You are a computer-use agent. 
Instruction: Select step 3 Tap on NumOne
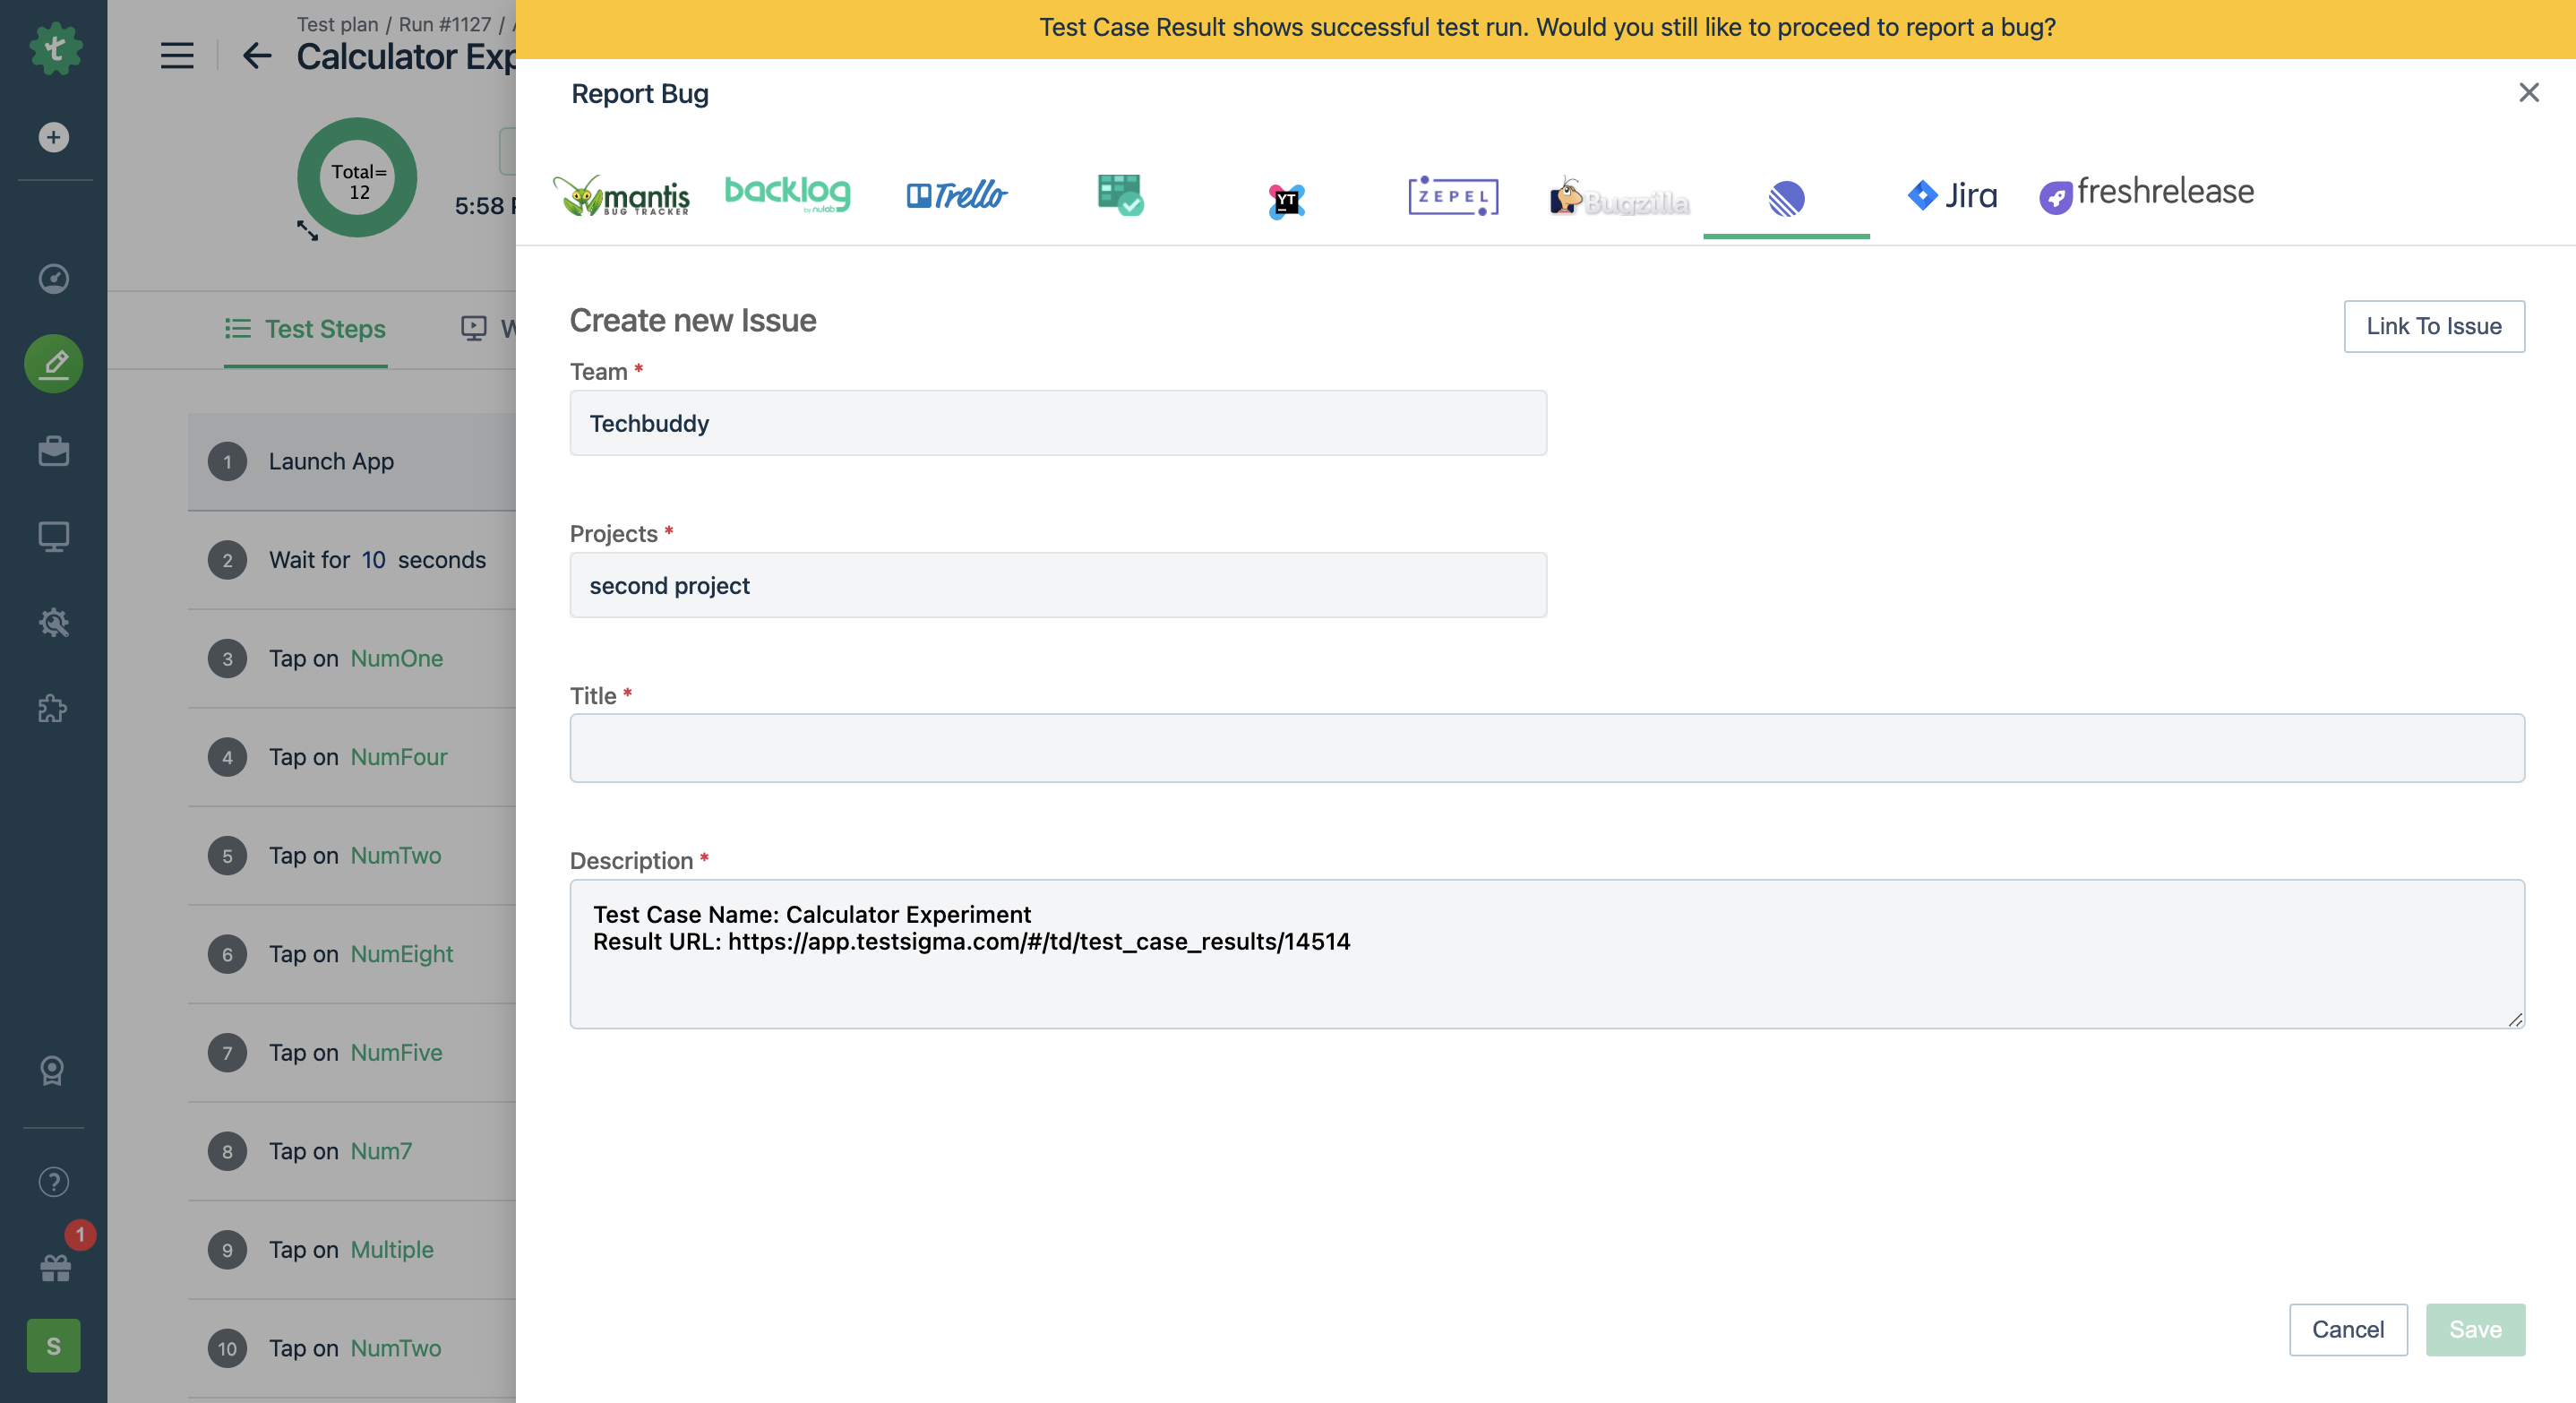(352, 658)
